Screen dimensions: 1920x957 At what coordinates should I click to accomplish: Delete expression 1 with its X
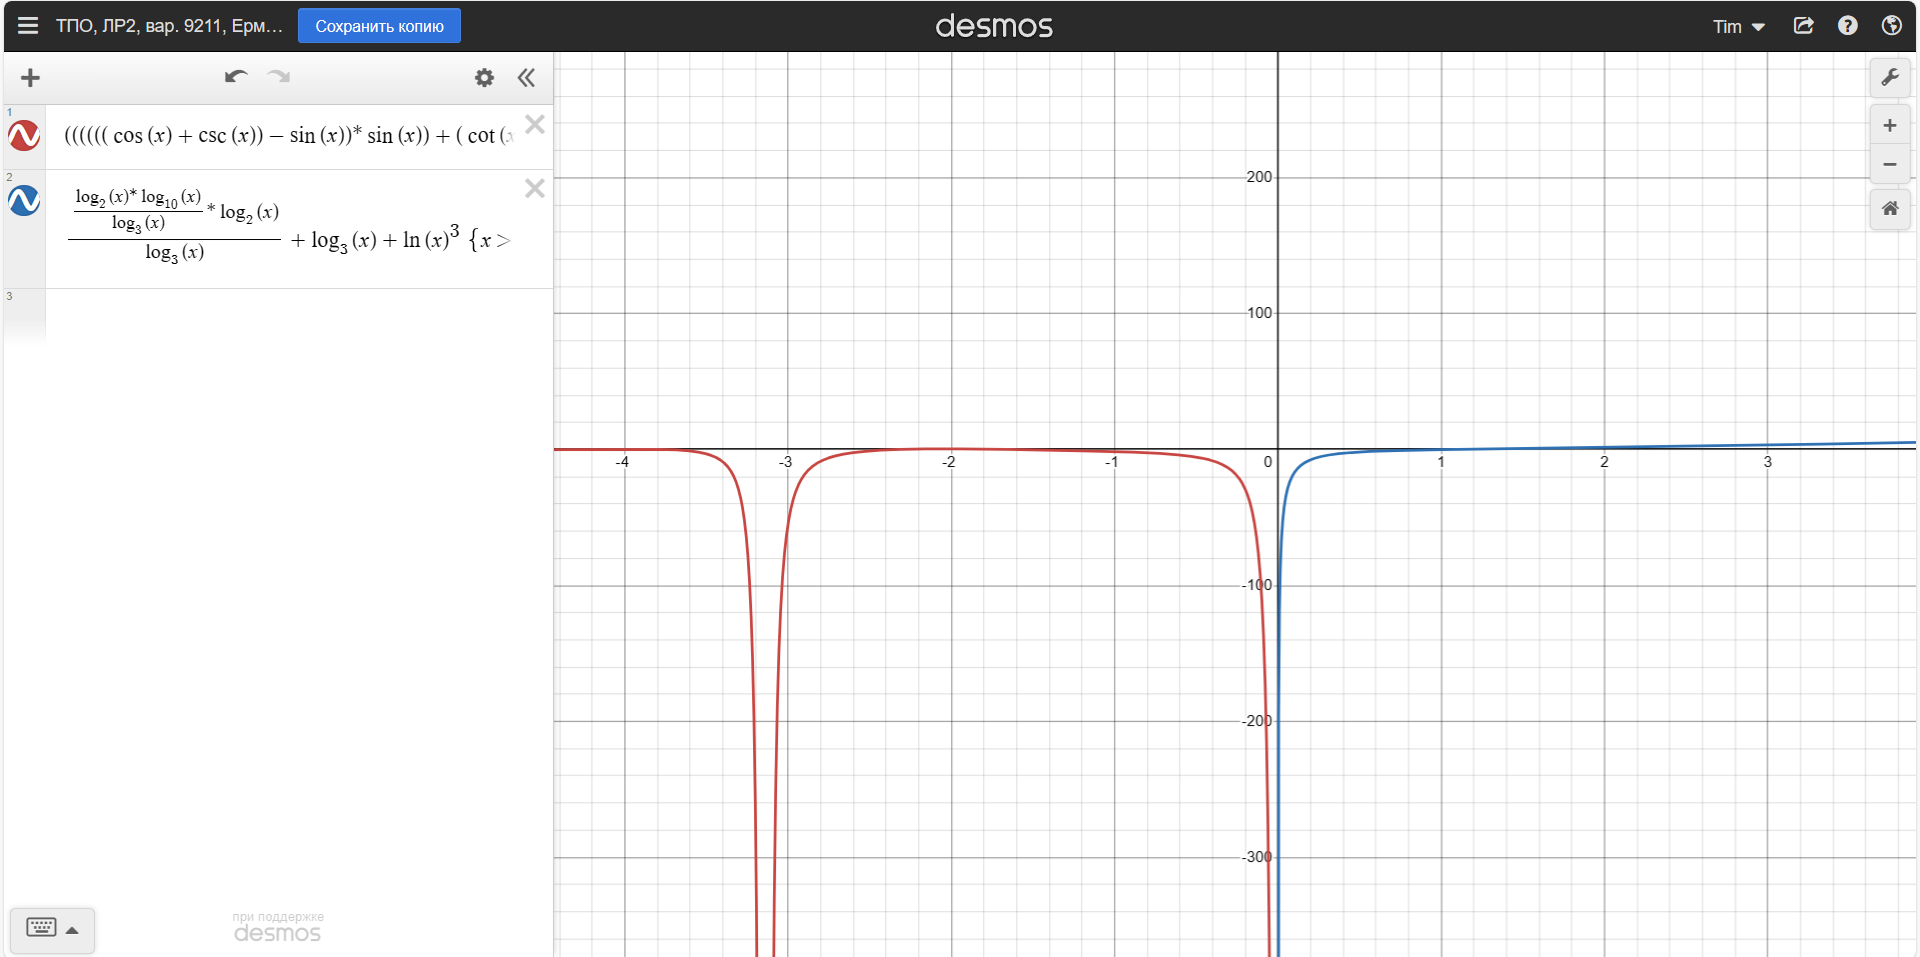click(535, 124)
